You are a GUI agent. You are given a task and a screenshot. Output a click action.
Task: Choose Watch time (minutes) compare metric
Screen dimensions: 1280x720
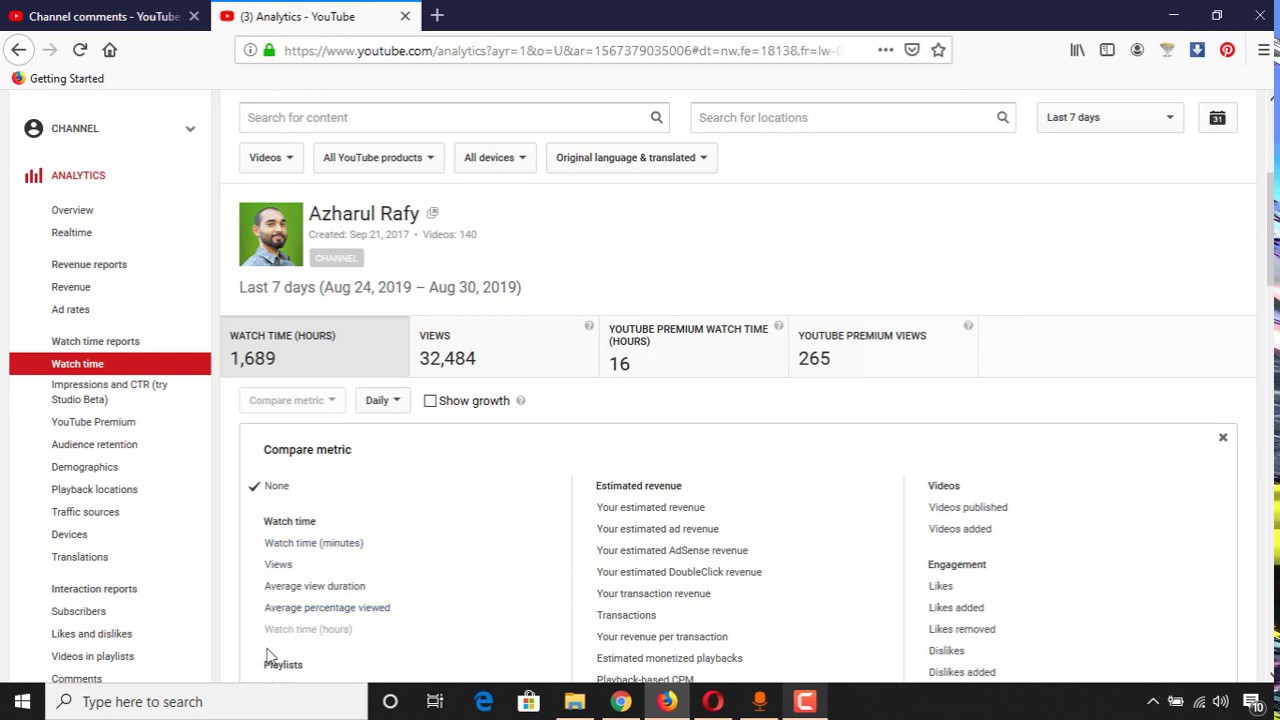(x=313, y=543)
